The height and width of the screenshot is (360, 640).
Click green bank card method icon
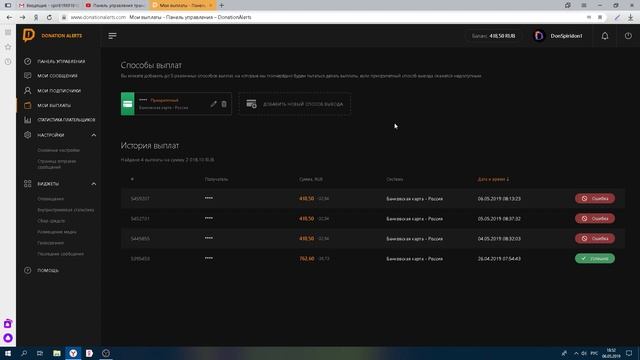pyautogui.click(x=127, y=104)
